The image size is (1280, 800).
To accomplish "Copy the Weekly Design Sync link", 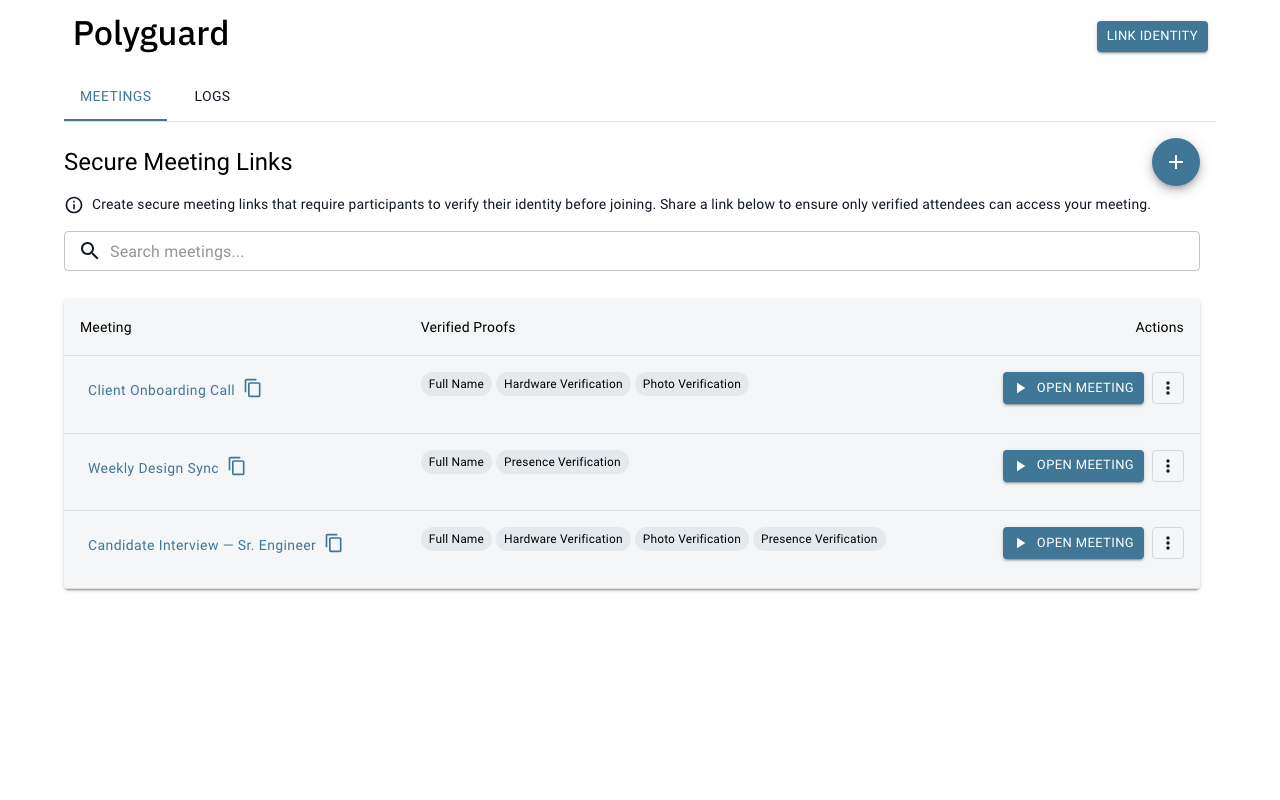I will click(x=237, y=467).
